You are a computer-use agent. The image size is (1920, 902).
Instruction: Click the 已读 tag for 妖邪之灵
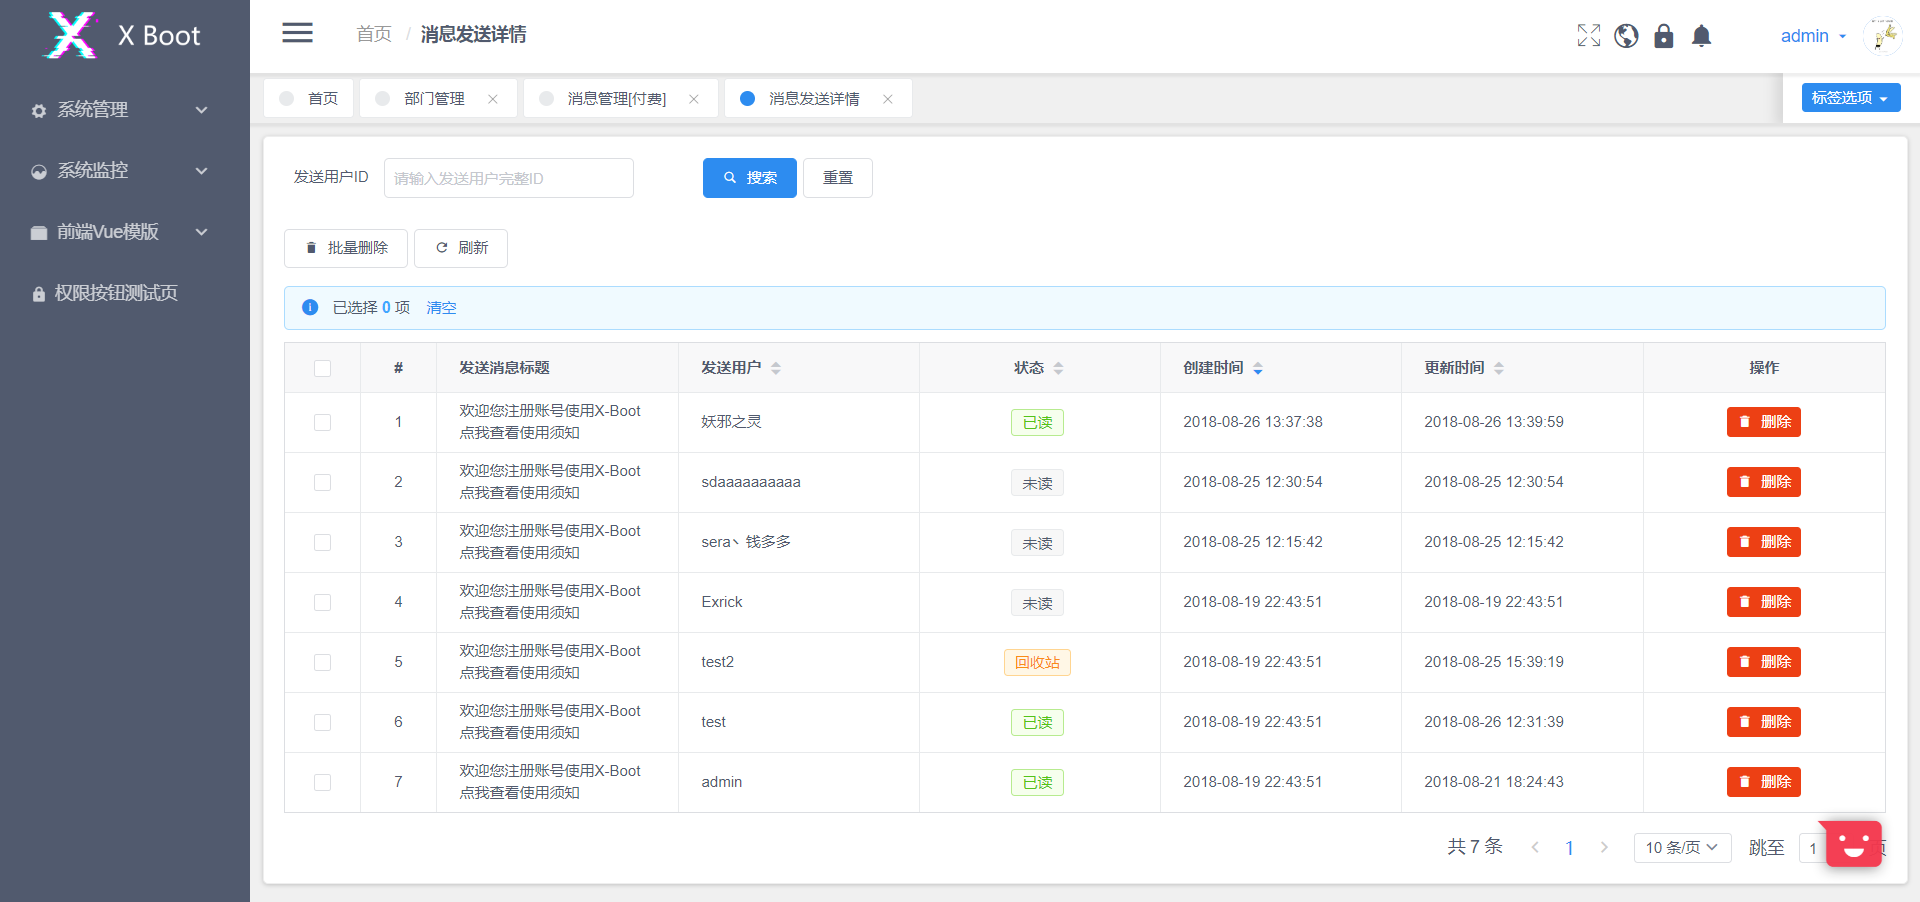tap(1037, 422)
